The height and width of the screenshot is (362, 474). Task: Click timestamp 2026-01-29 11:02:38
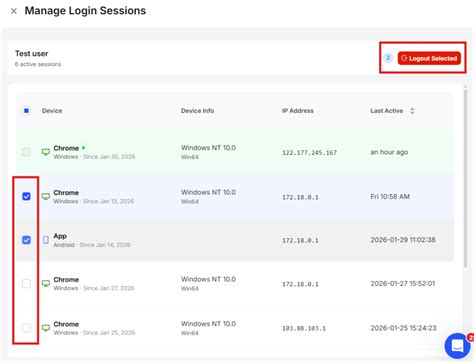click(403, 240)
